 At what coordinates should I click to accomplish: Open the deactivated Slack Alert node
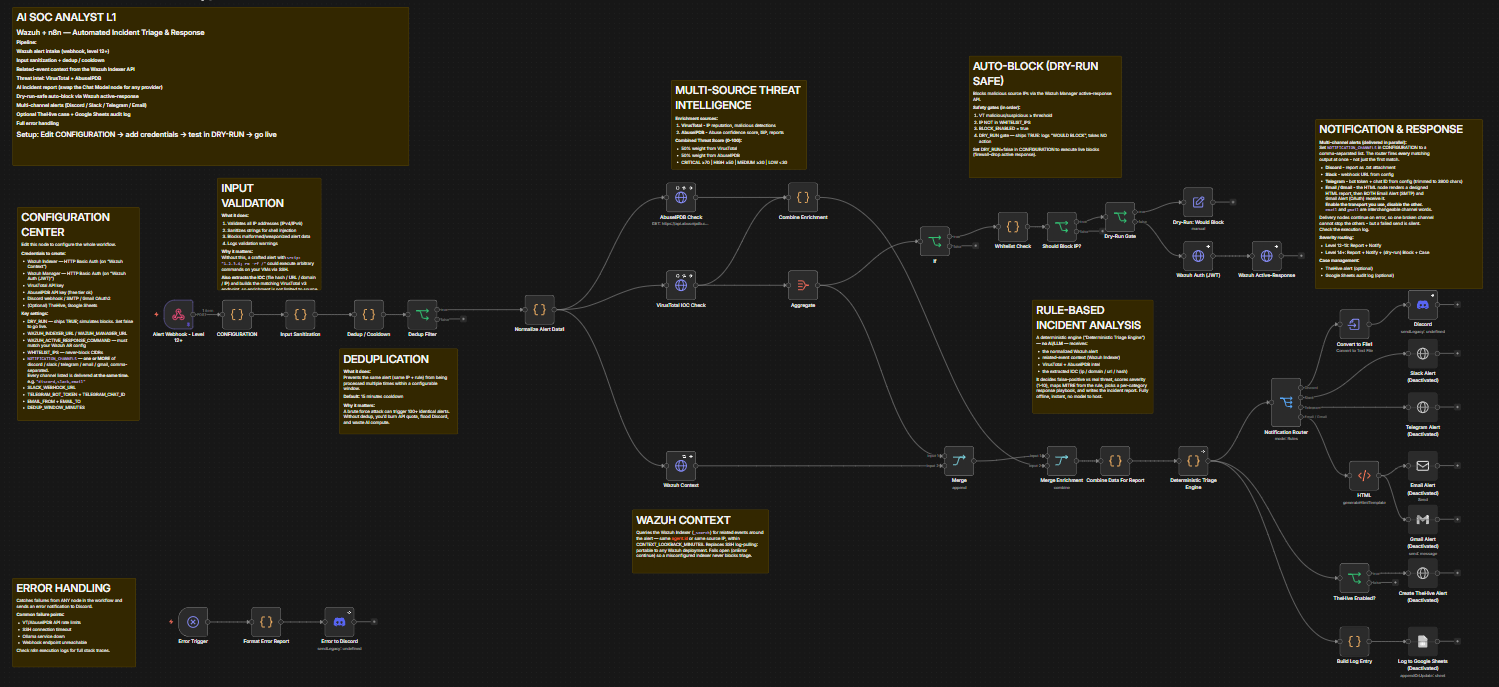(x=1422, y=354)
